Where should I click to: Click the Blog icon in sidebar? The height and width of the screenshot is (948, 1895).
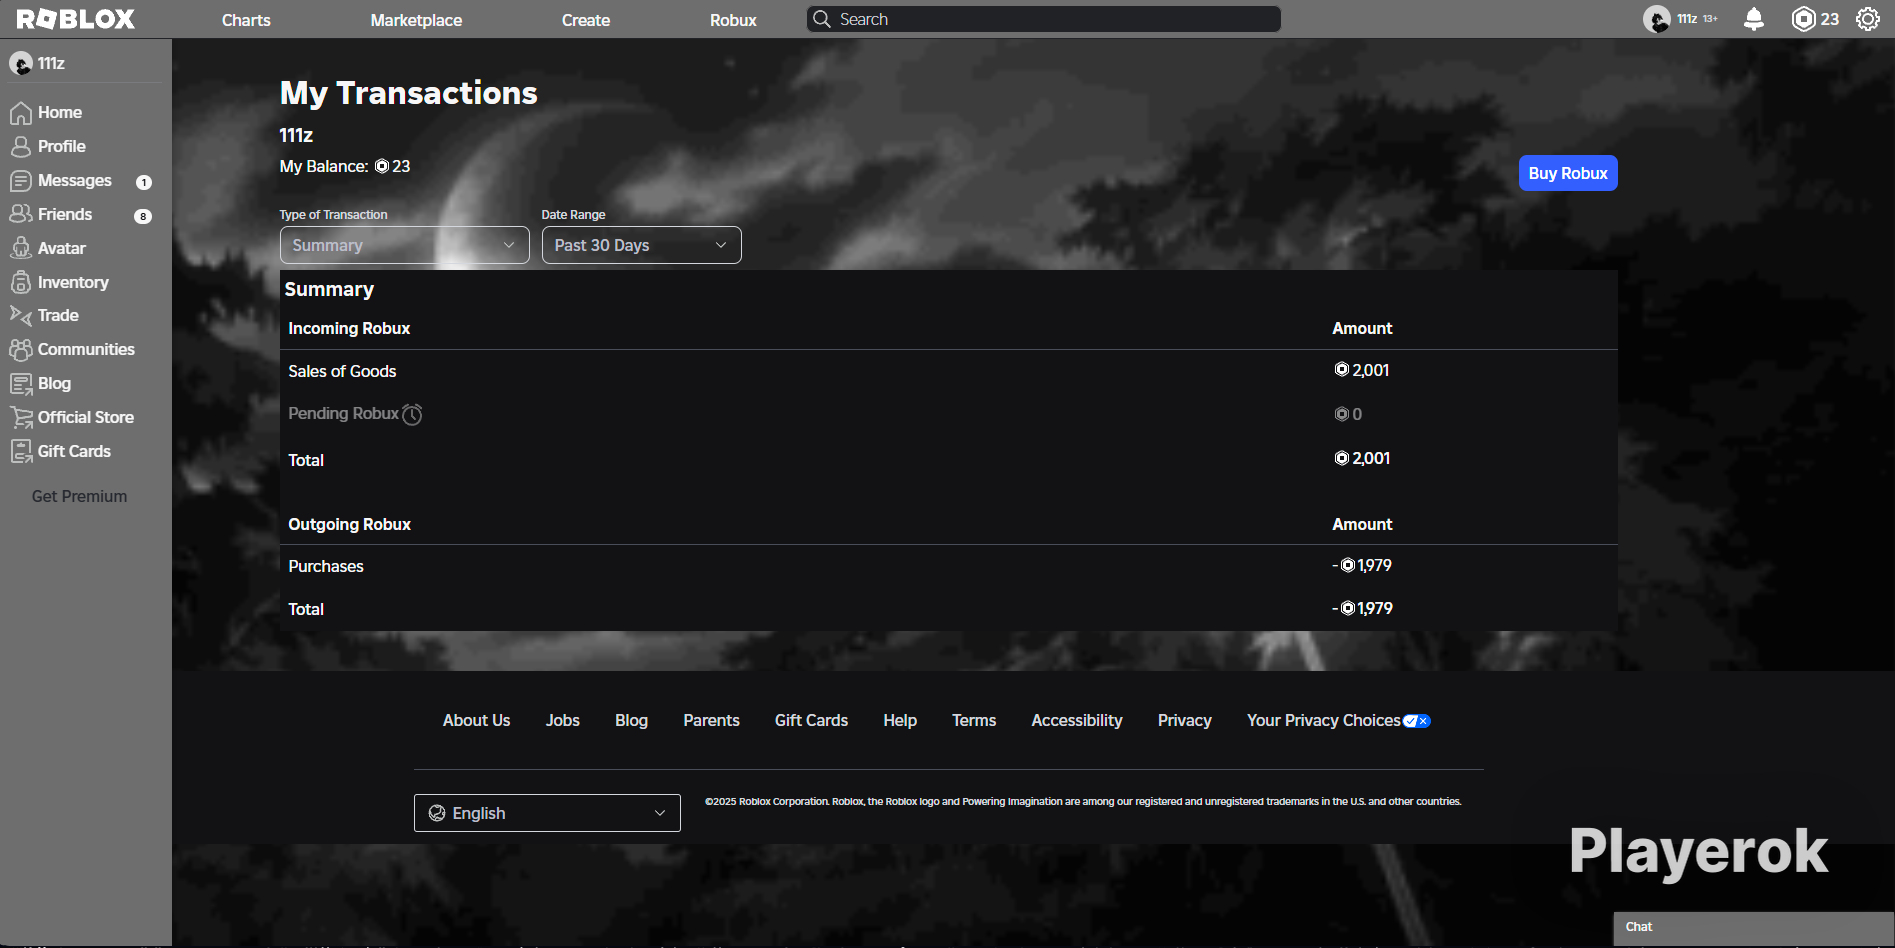[21, 383]
